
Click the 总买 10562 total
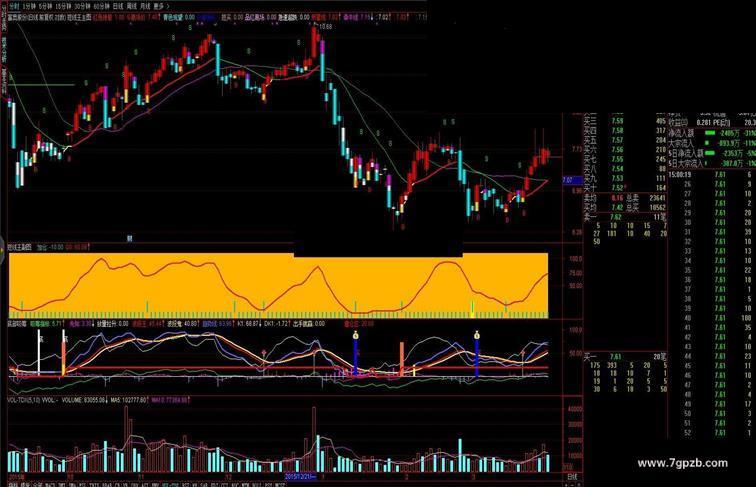pyautogui.click(x=646, y=207)
